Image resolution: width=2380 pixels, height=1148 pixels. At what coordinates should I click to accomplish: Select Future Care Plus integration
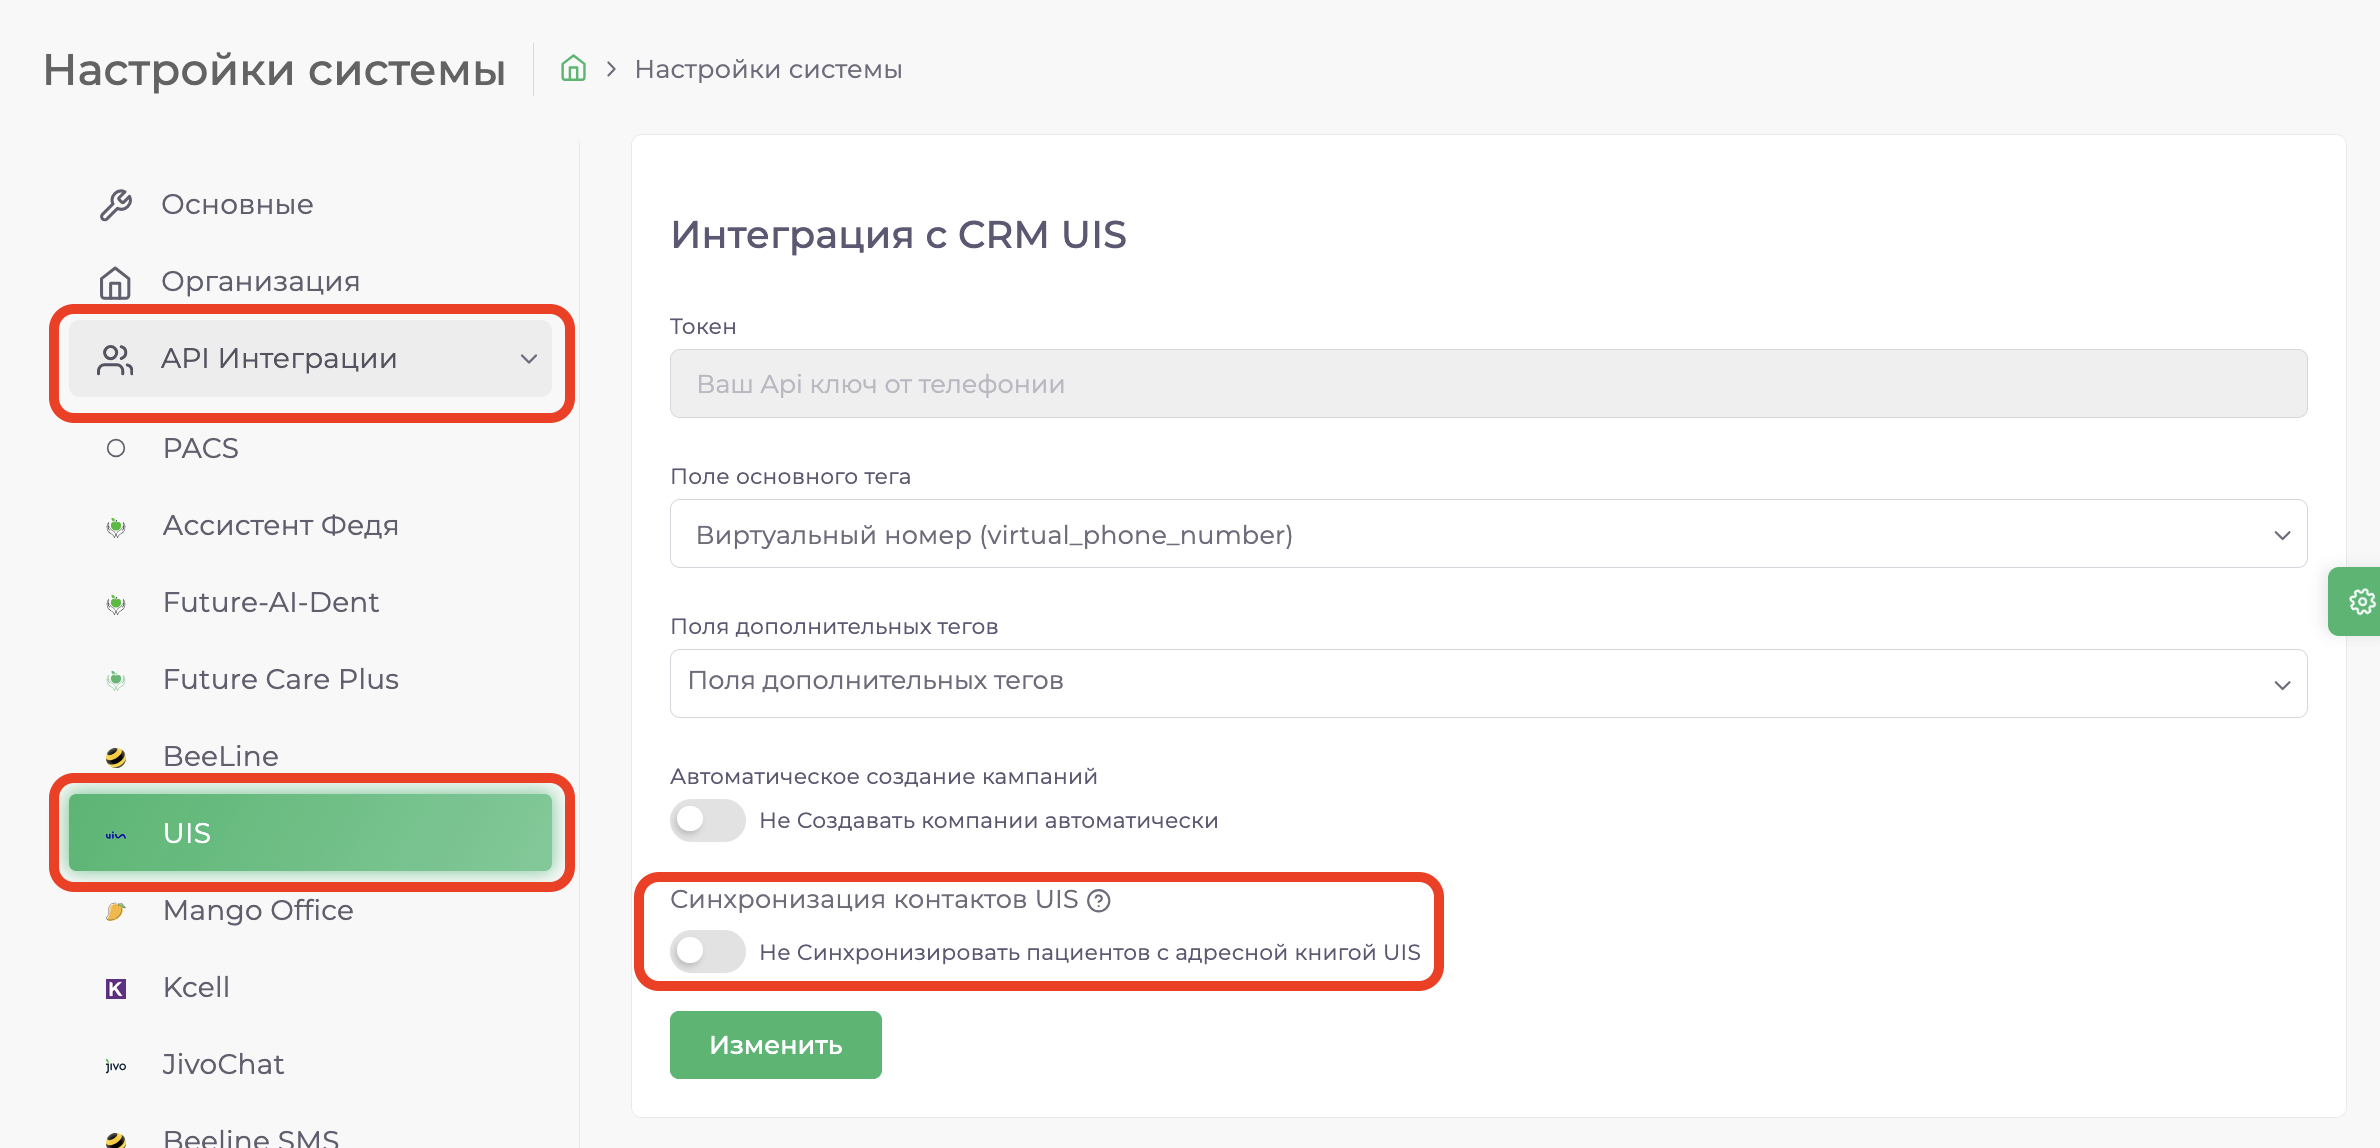click(x=310, y=679)
